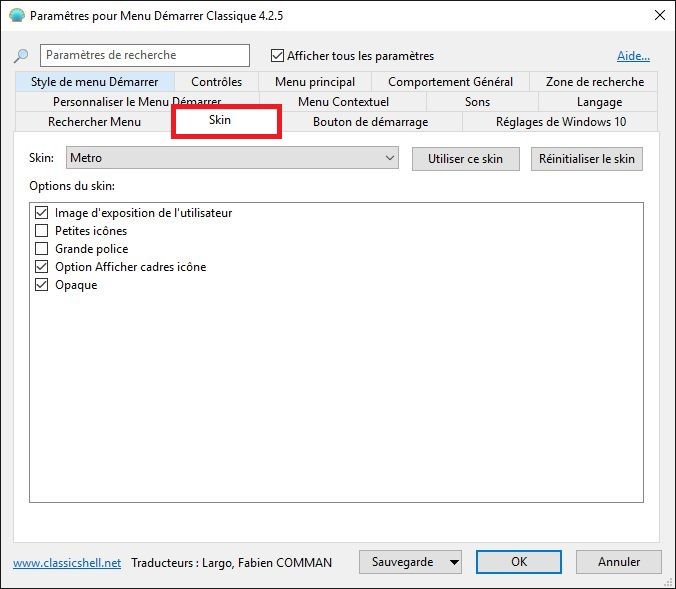Click the Annuler button

[619, 562]
